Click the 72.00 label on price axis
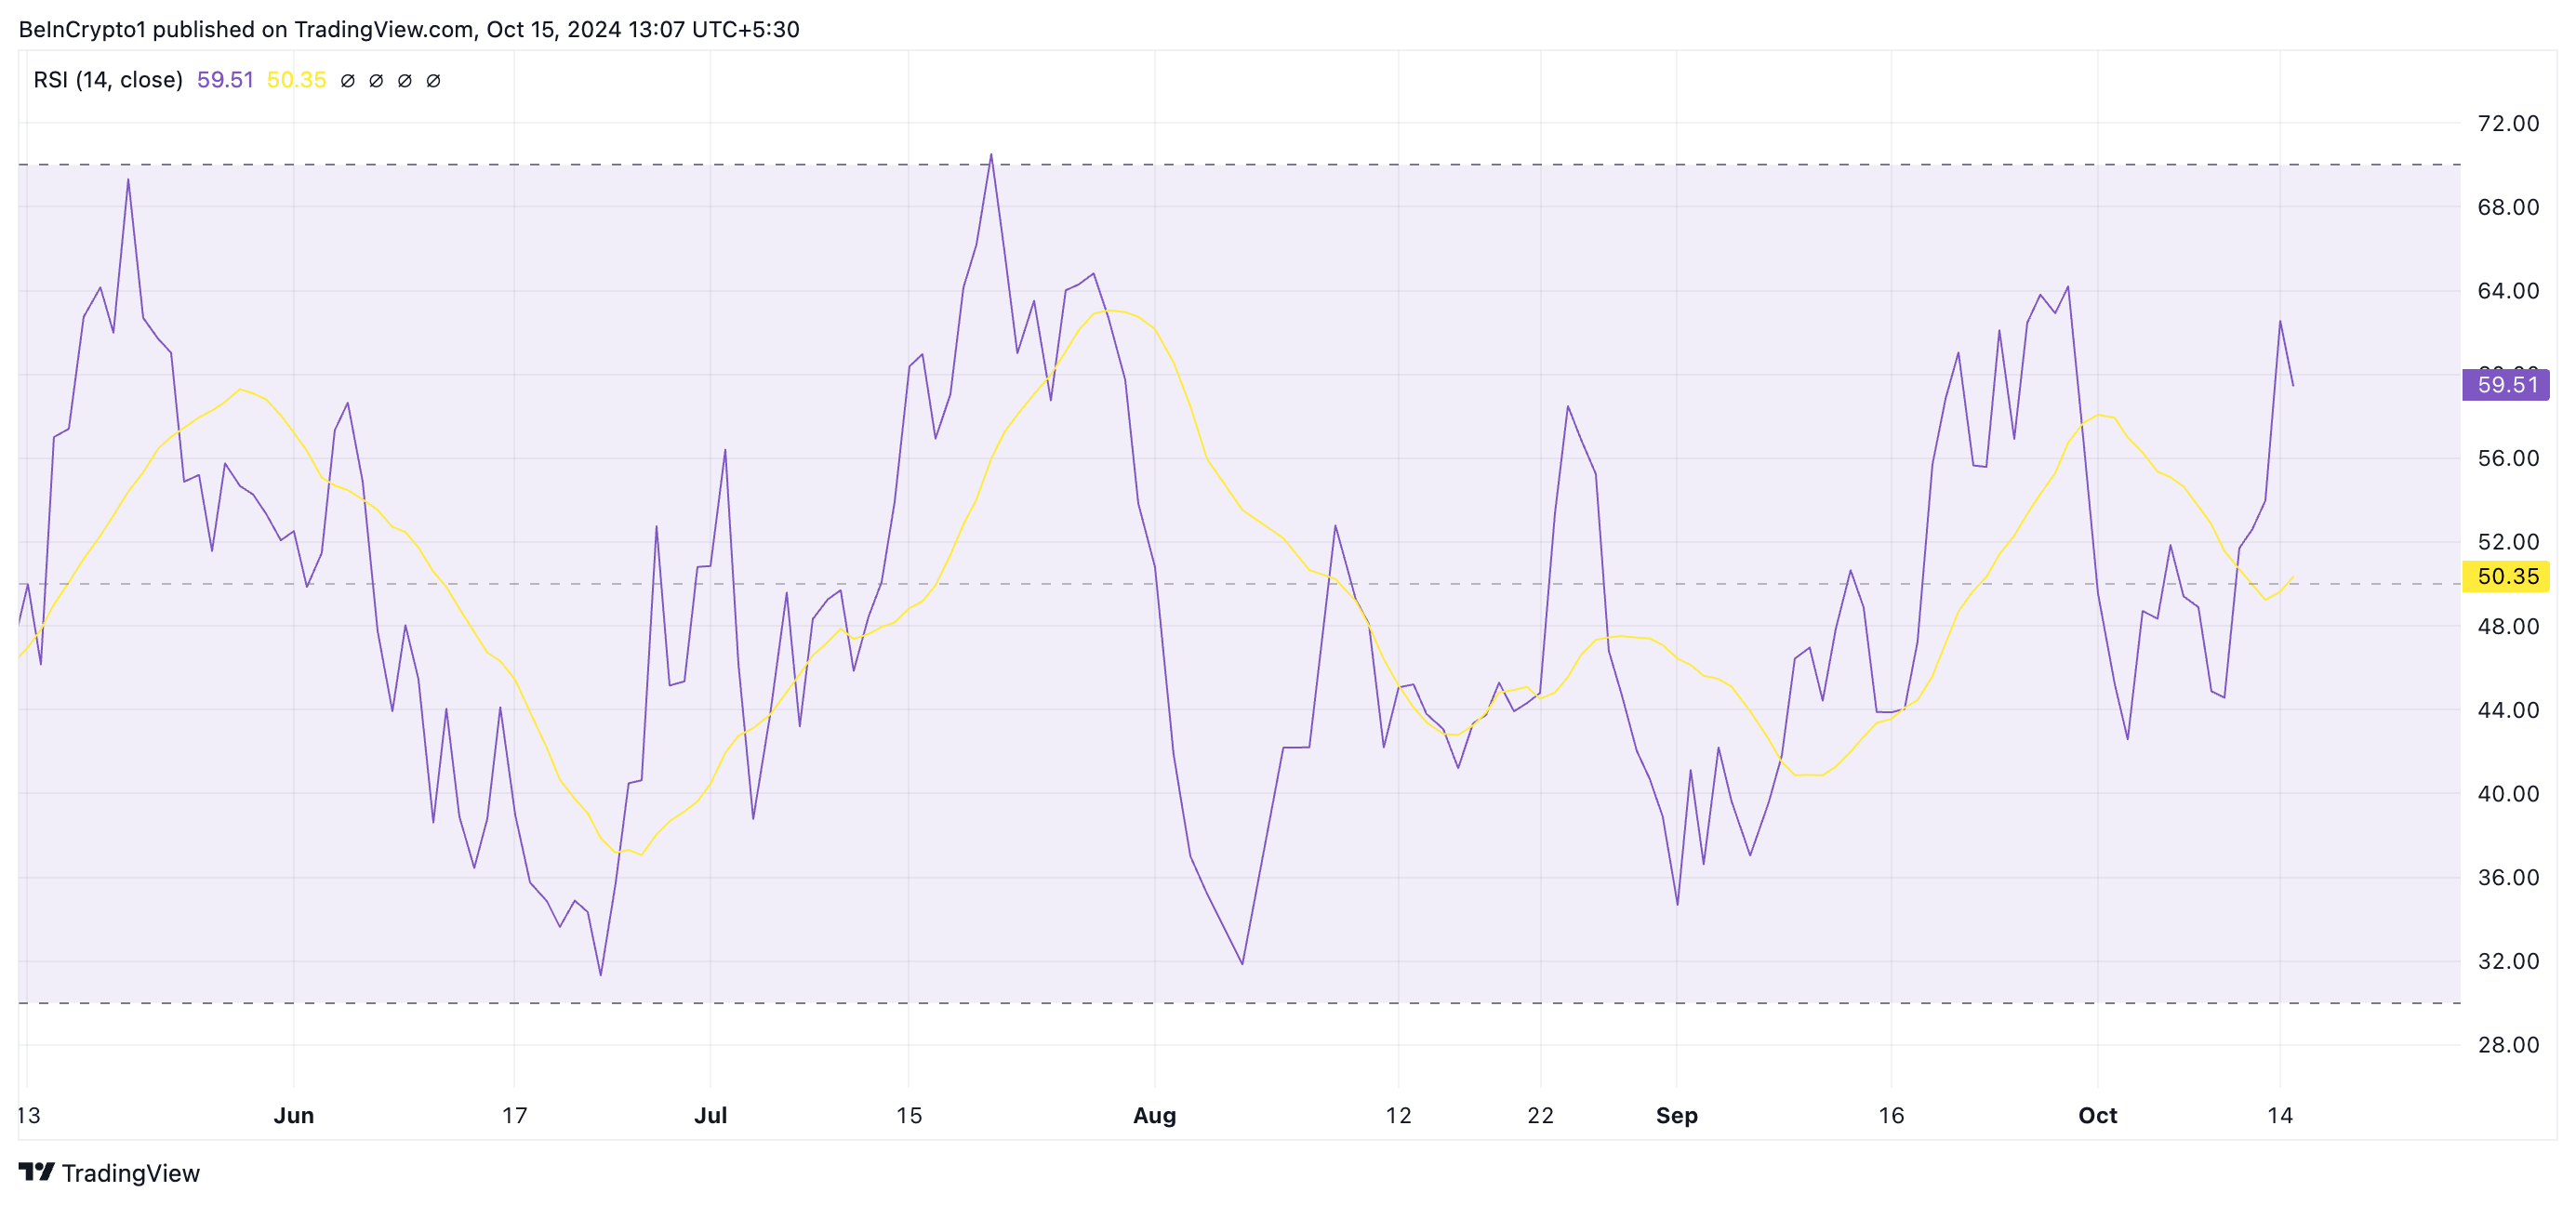The height and width of the screenshot is (1205, 2576). pos(2507,123)
